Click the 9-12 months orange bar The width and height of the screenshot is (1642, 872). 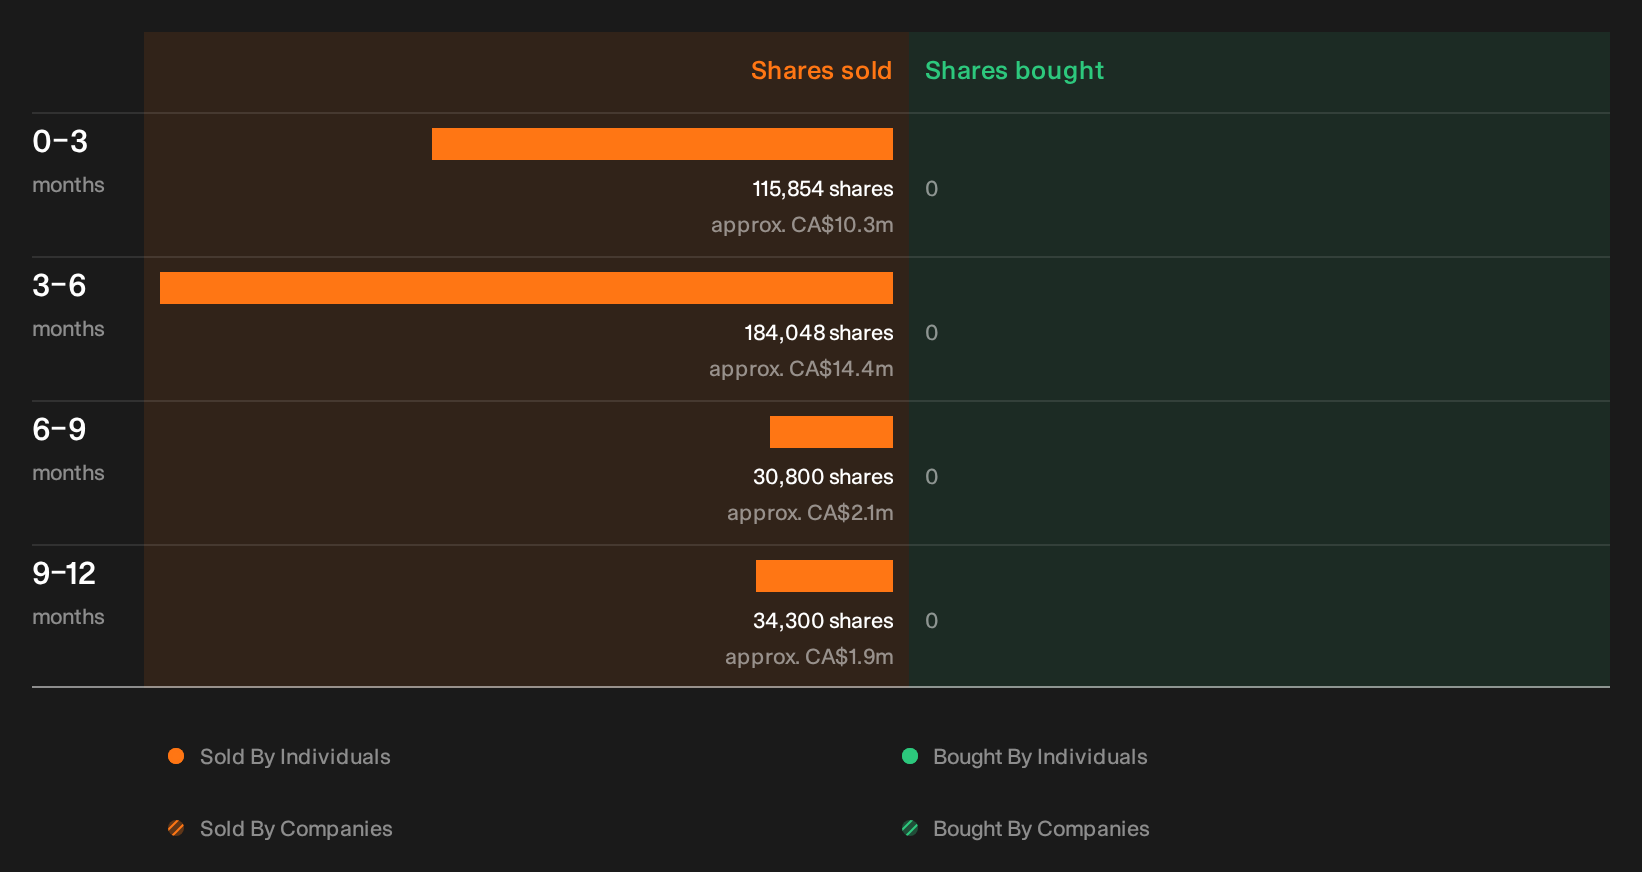[x=824, y=576]
